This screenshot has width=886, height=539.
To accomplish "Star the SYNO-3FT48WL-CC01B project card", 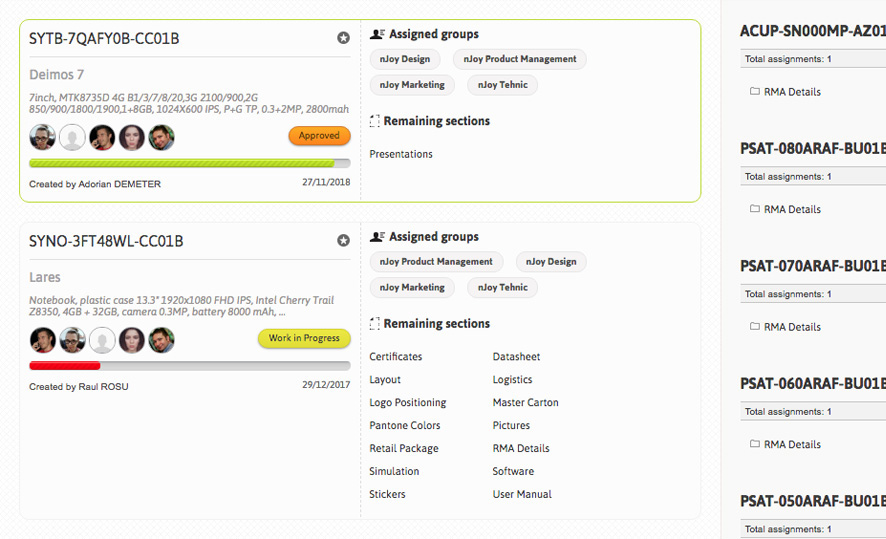I will (343, 241).
